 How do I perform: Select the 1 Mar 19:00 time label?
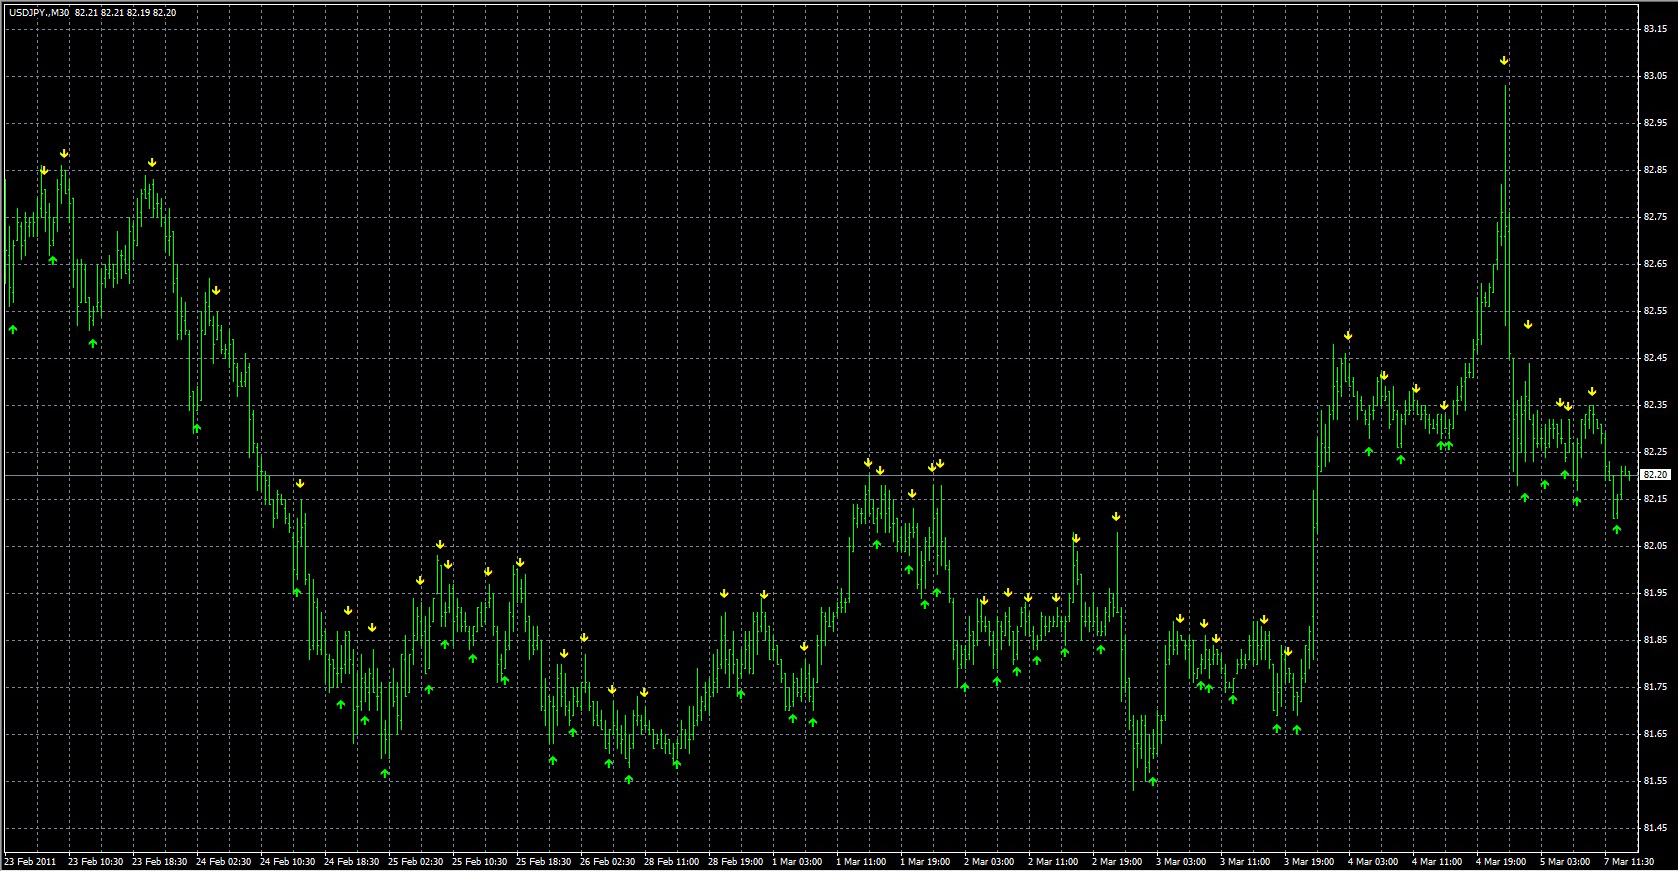click(x=925, y=862)
